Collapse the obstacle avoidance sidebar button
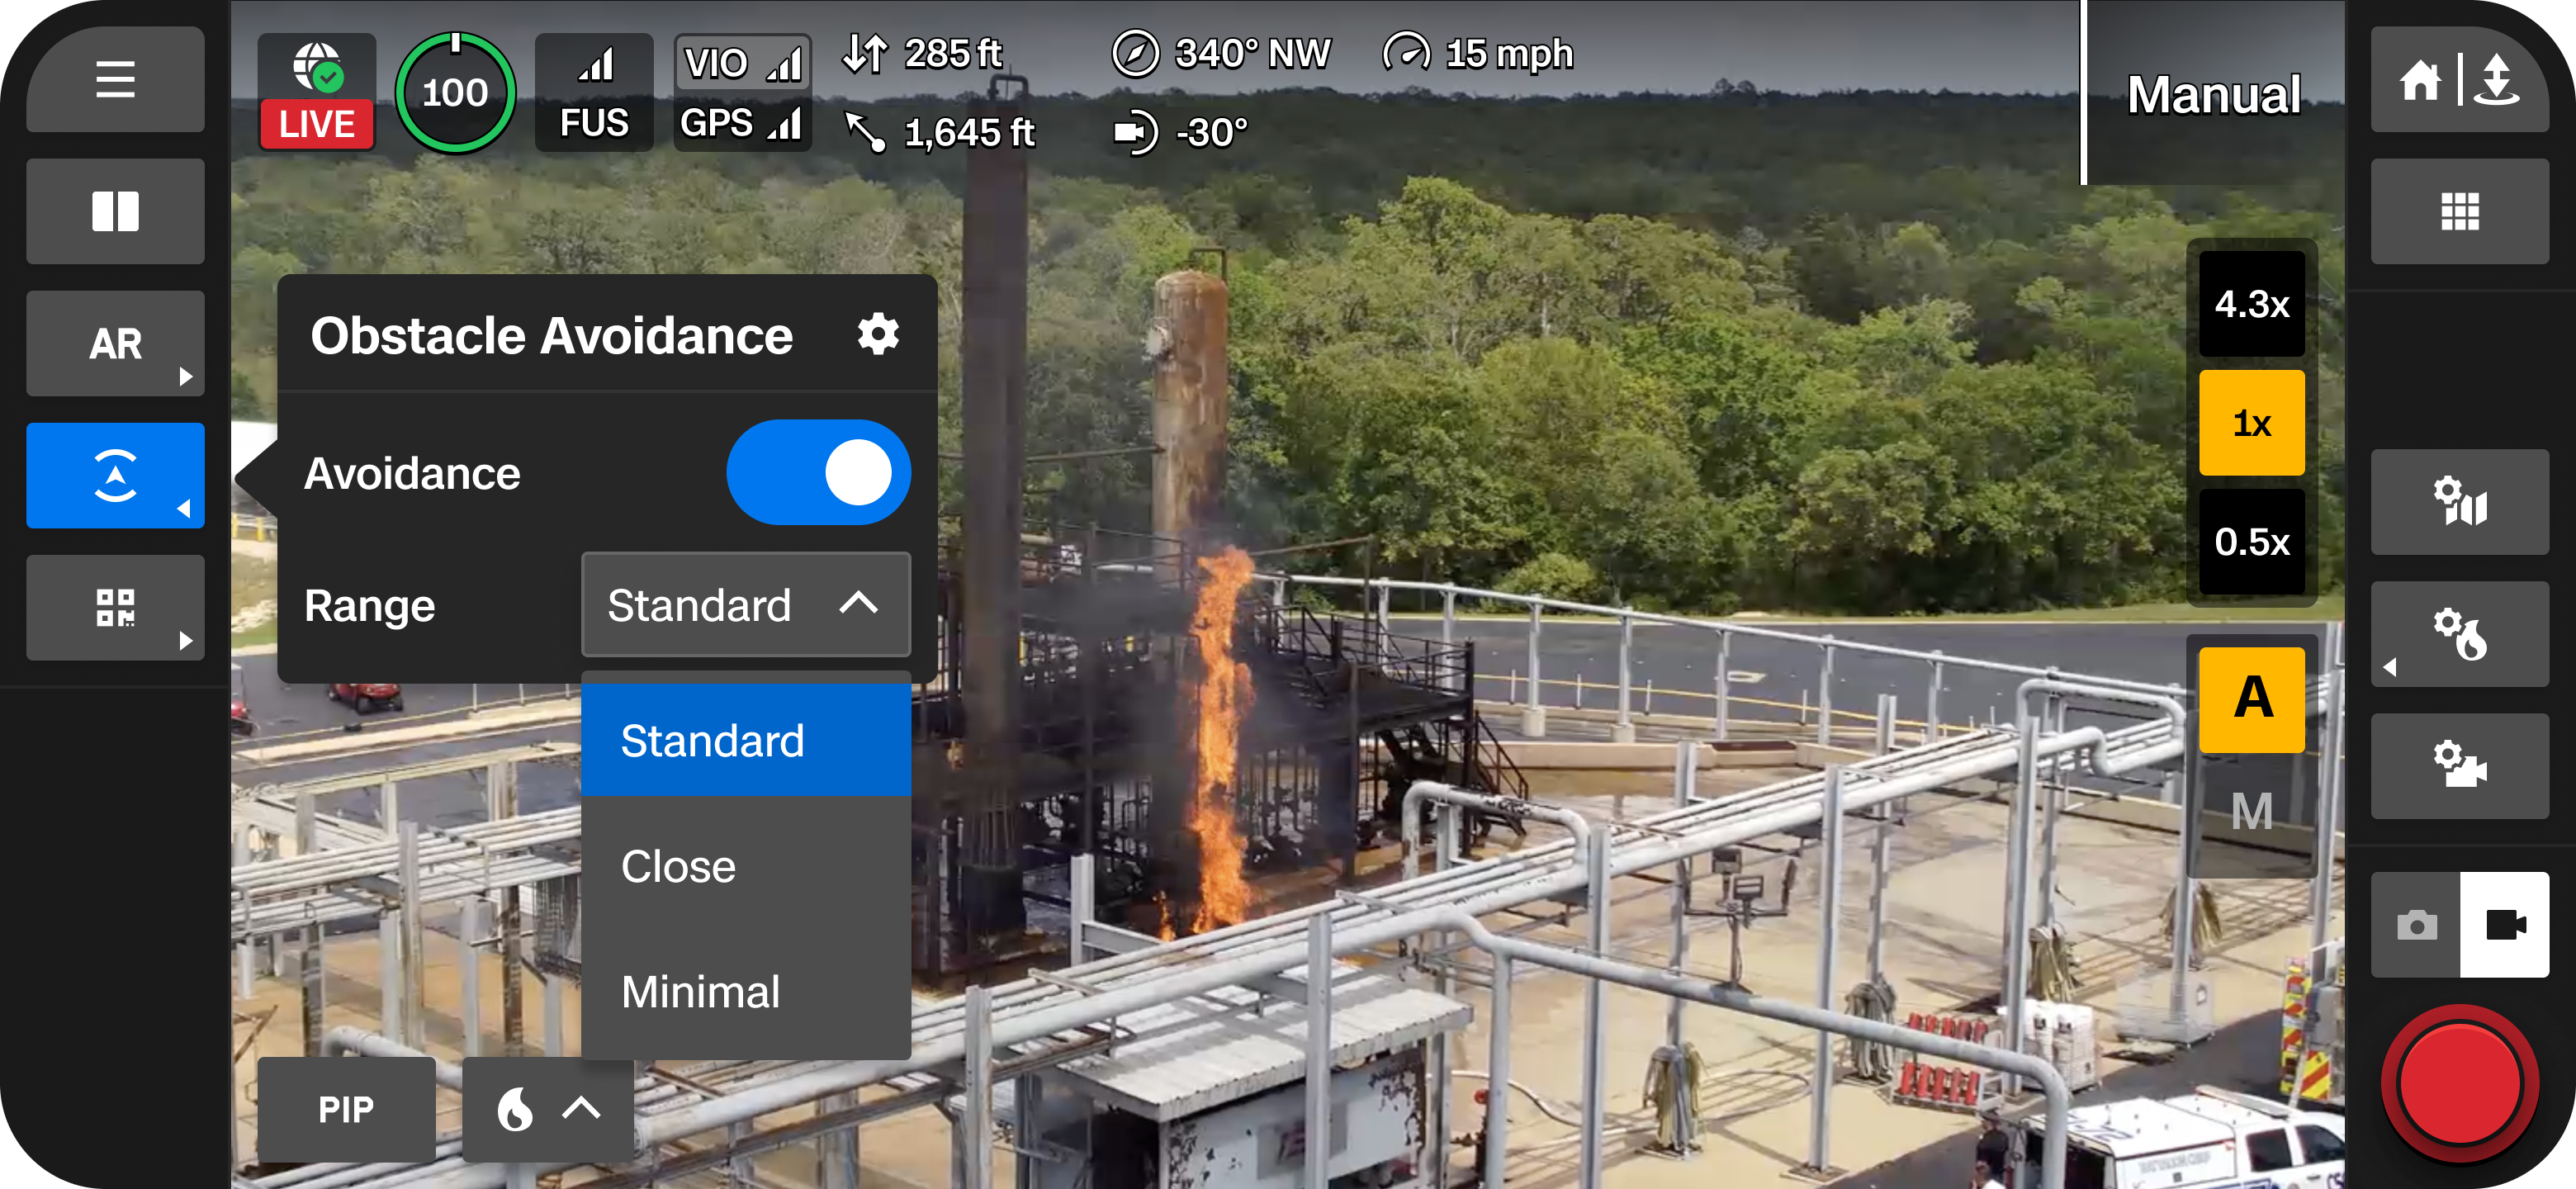 pyautogui.click(x=115, y=475)
